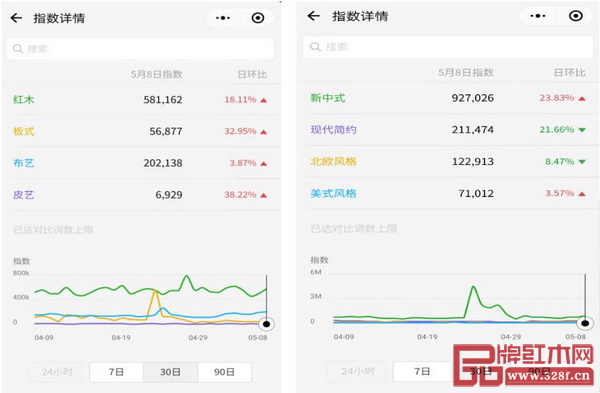Open the right panel's three-dot menu
The width and height of the screenshot is (600, 393).
click(x=538, y=16)
